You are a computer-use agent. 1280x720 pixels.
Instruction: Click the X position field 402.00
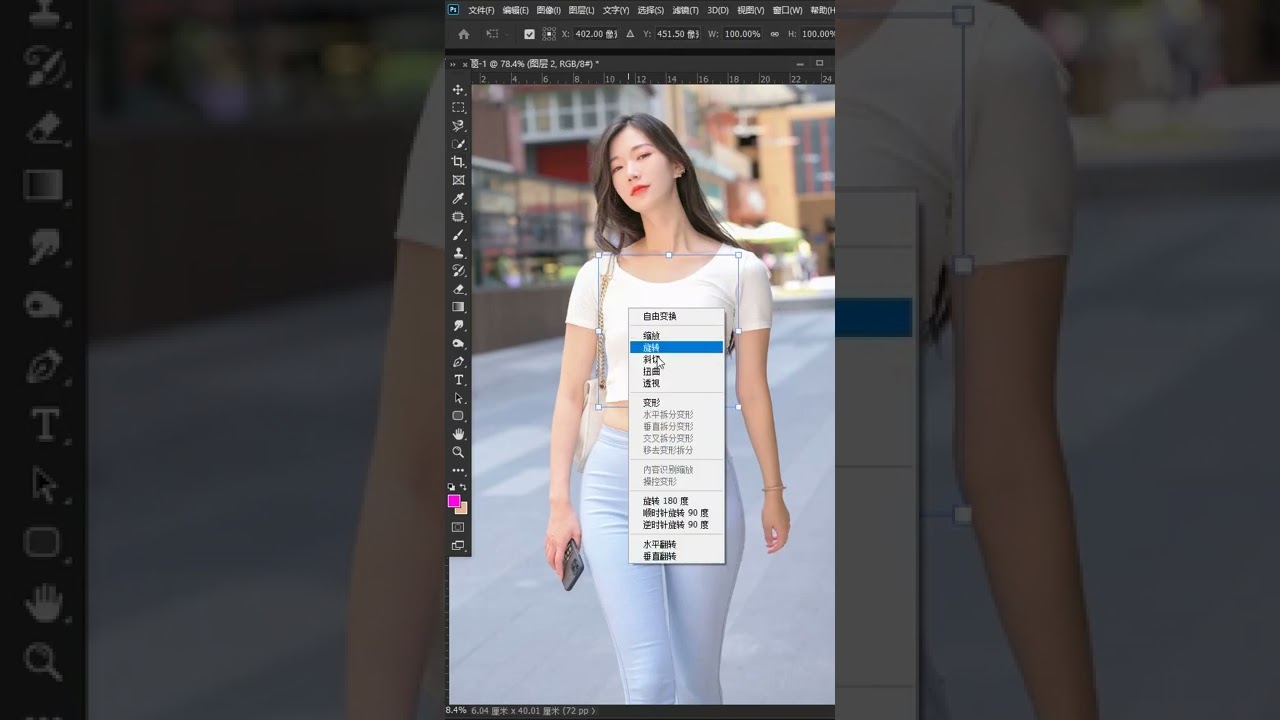click(x=595, y=34)
